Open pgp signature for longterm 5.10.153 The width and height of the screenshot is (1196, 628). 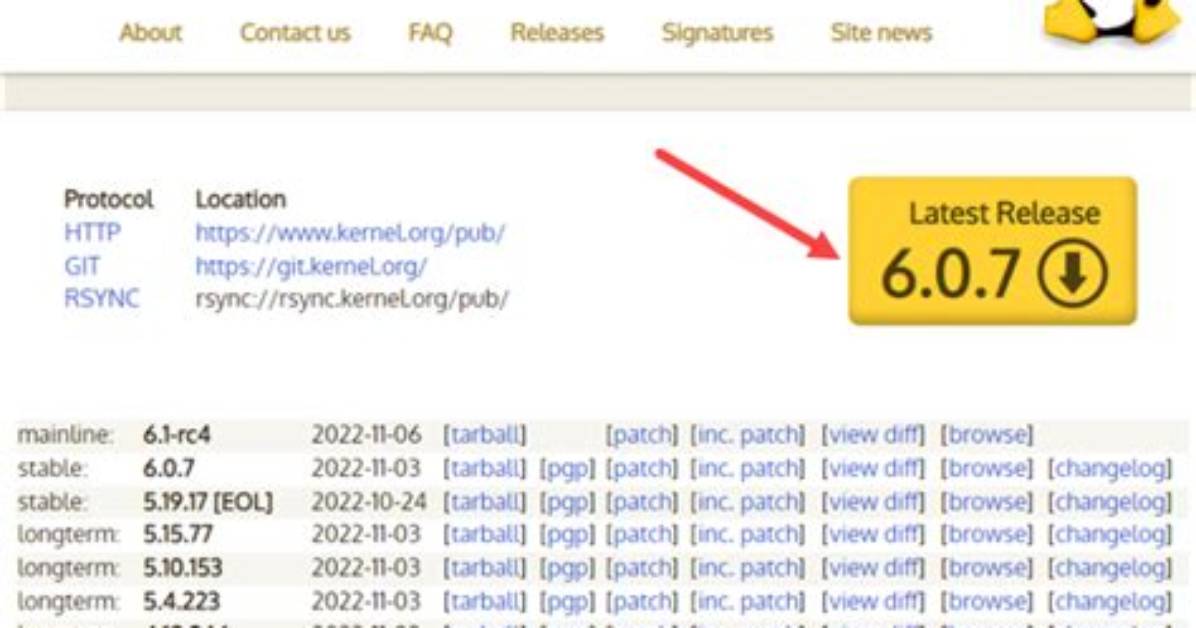pos(567,568)
